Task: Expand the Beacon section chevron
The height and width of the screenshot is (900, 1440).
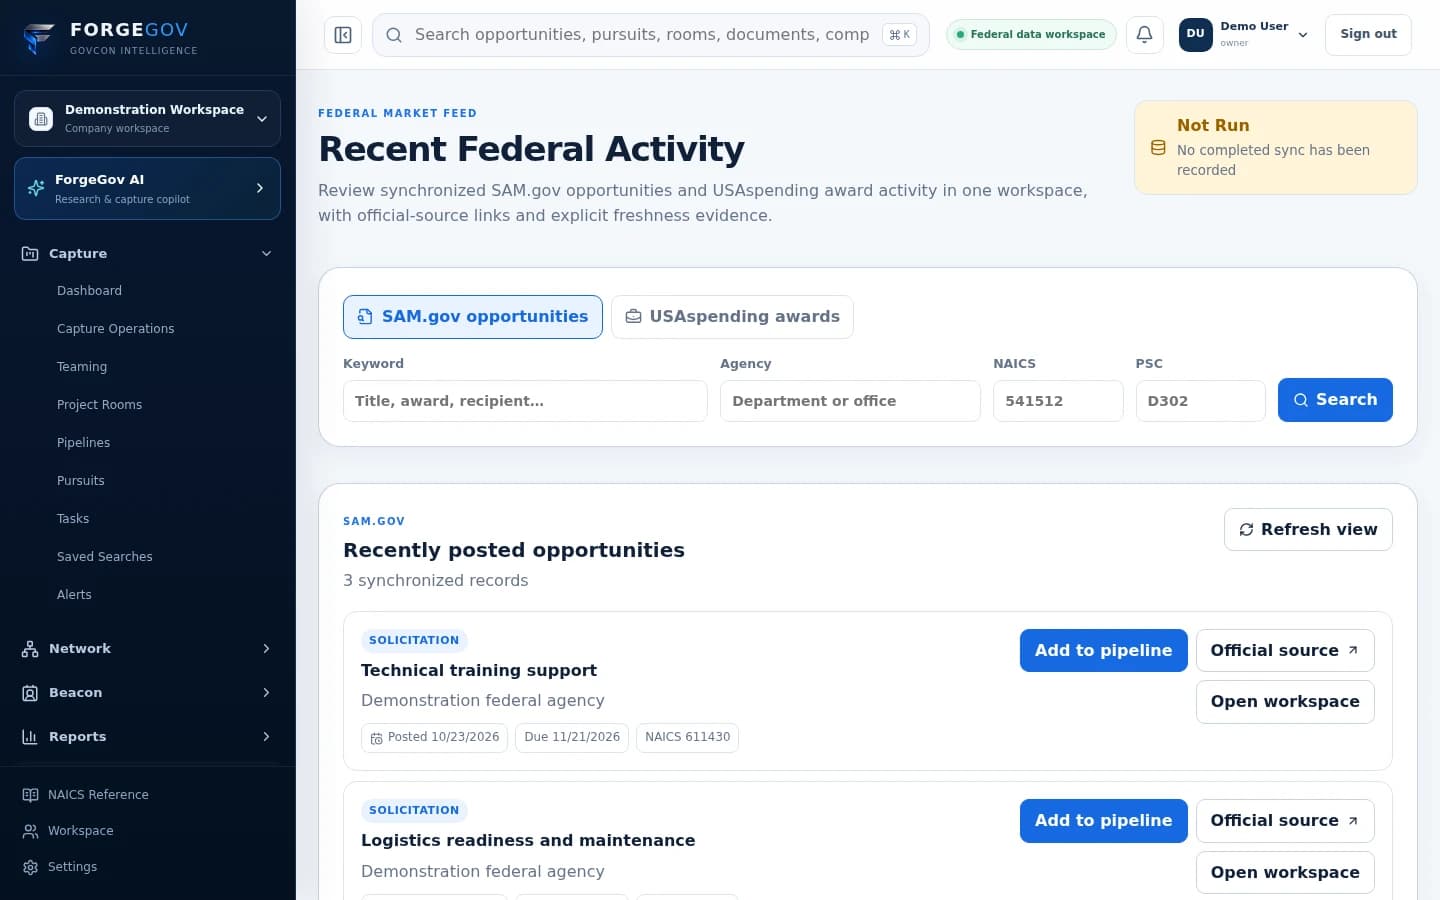Action: click(267, 693)
